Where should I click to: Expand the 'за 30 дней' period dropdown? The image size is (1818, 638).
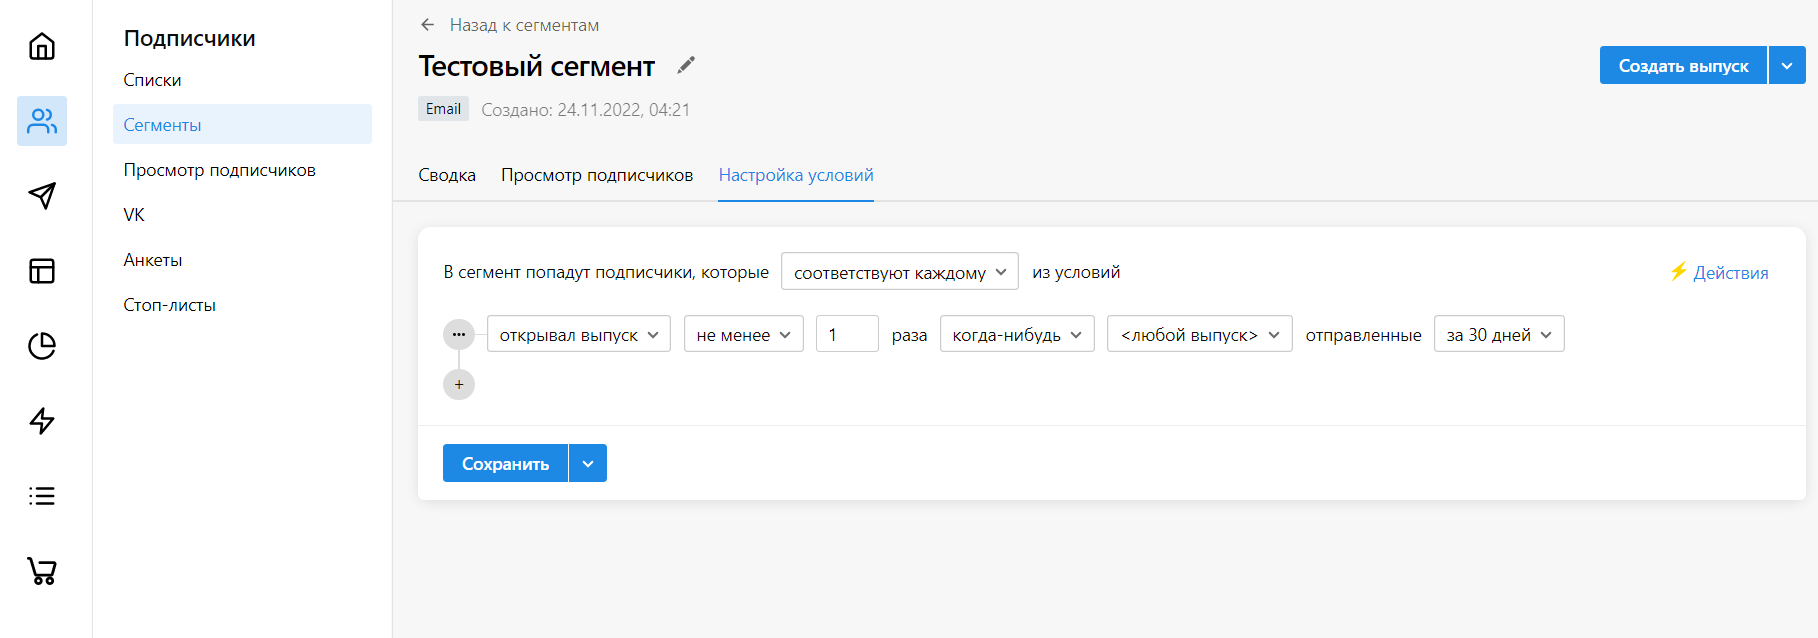pos(1498,334)
